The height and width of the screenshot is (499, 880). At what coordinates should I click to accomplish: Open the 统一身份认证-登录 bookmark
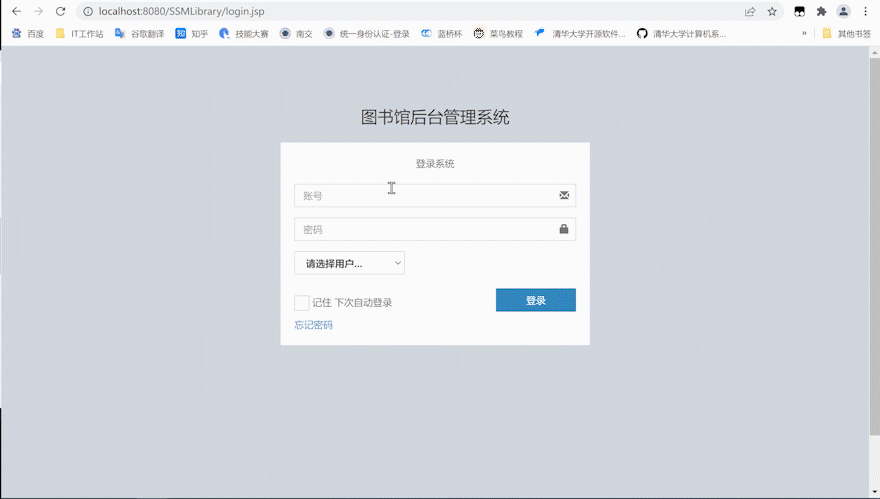click(x=366, y=34)
